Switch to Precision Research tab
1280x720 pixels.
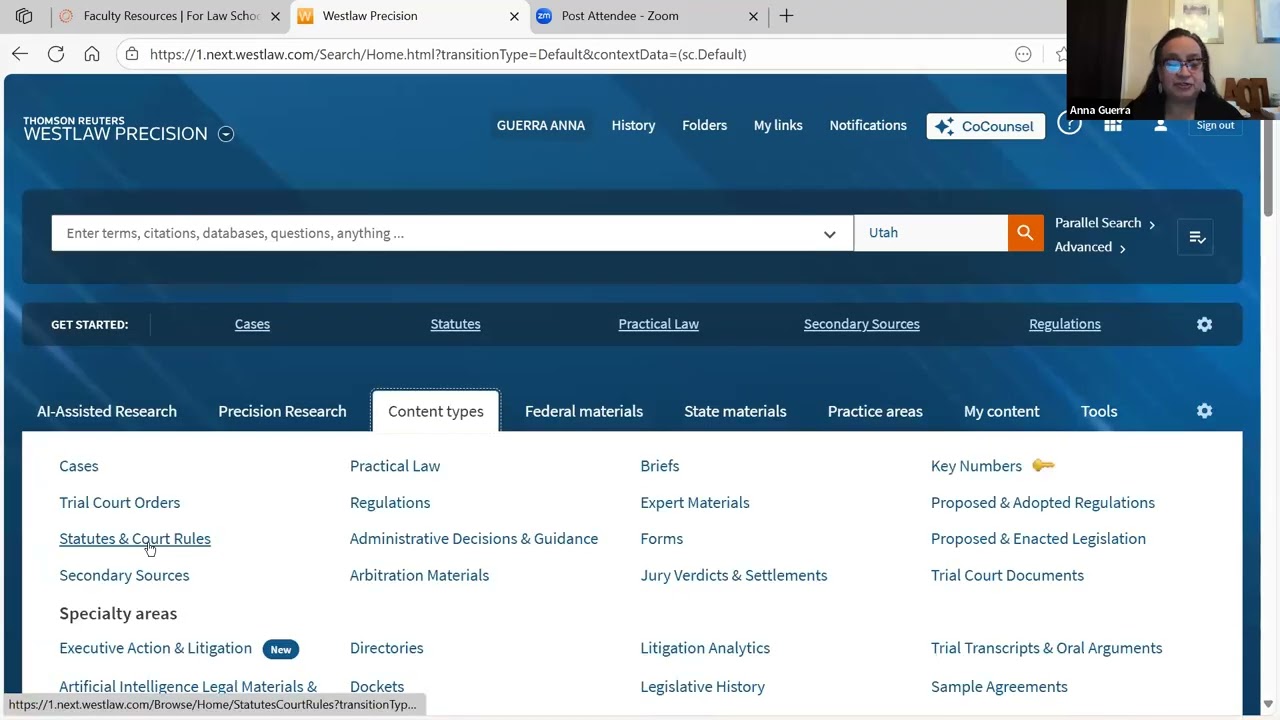coord(282,411)
